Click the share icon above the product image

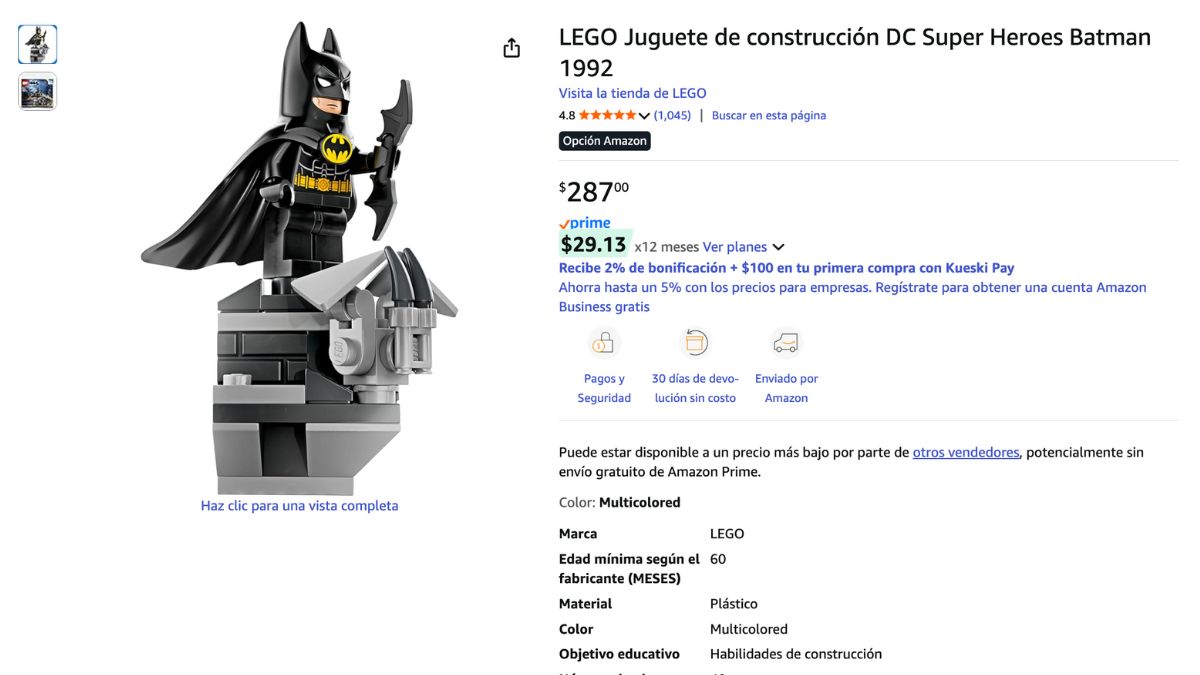coord(512,48)
